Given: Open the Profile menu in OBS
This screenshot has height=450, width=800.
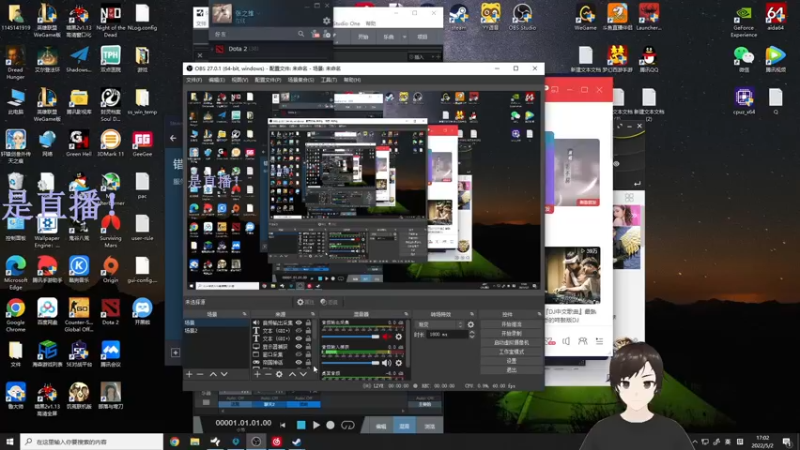Looking at the screenshot, I should [268, 80].
